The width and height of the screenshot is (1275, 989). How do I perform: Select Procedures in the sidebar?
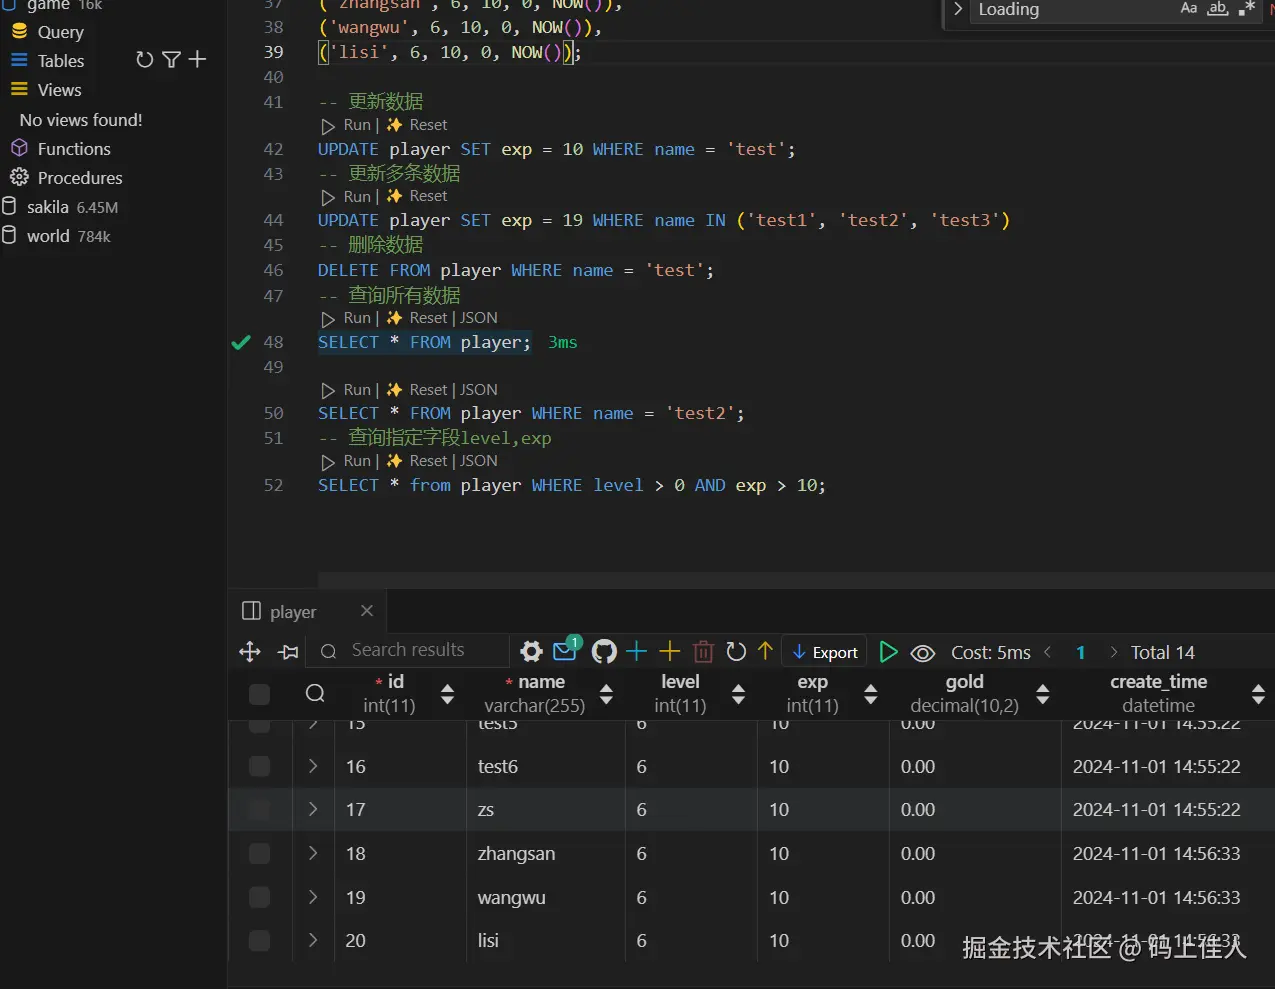[80, 178]
